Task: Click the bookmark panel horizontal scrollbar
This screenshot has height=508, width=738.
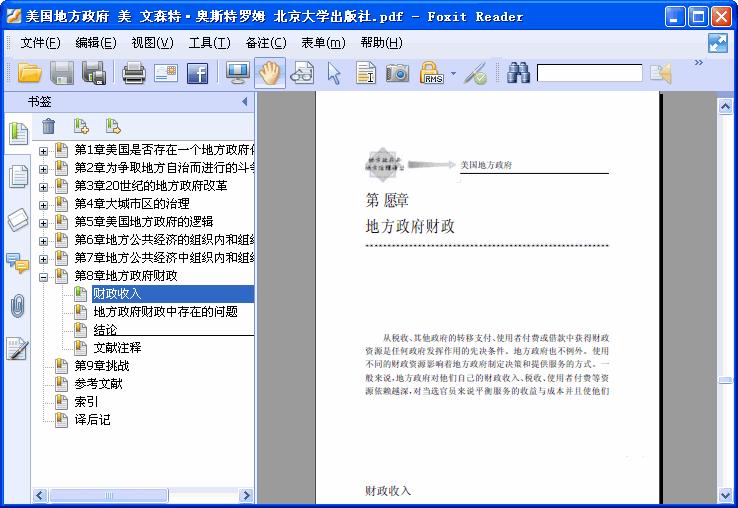Action: click(110, 495)
